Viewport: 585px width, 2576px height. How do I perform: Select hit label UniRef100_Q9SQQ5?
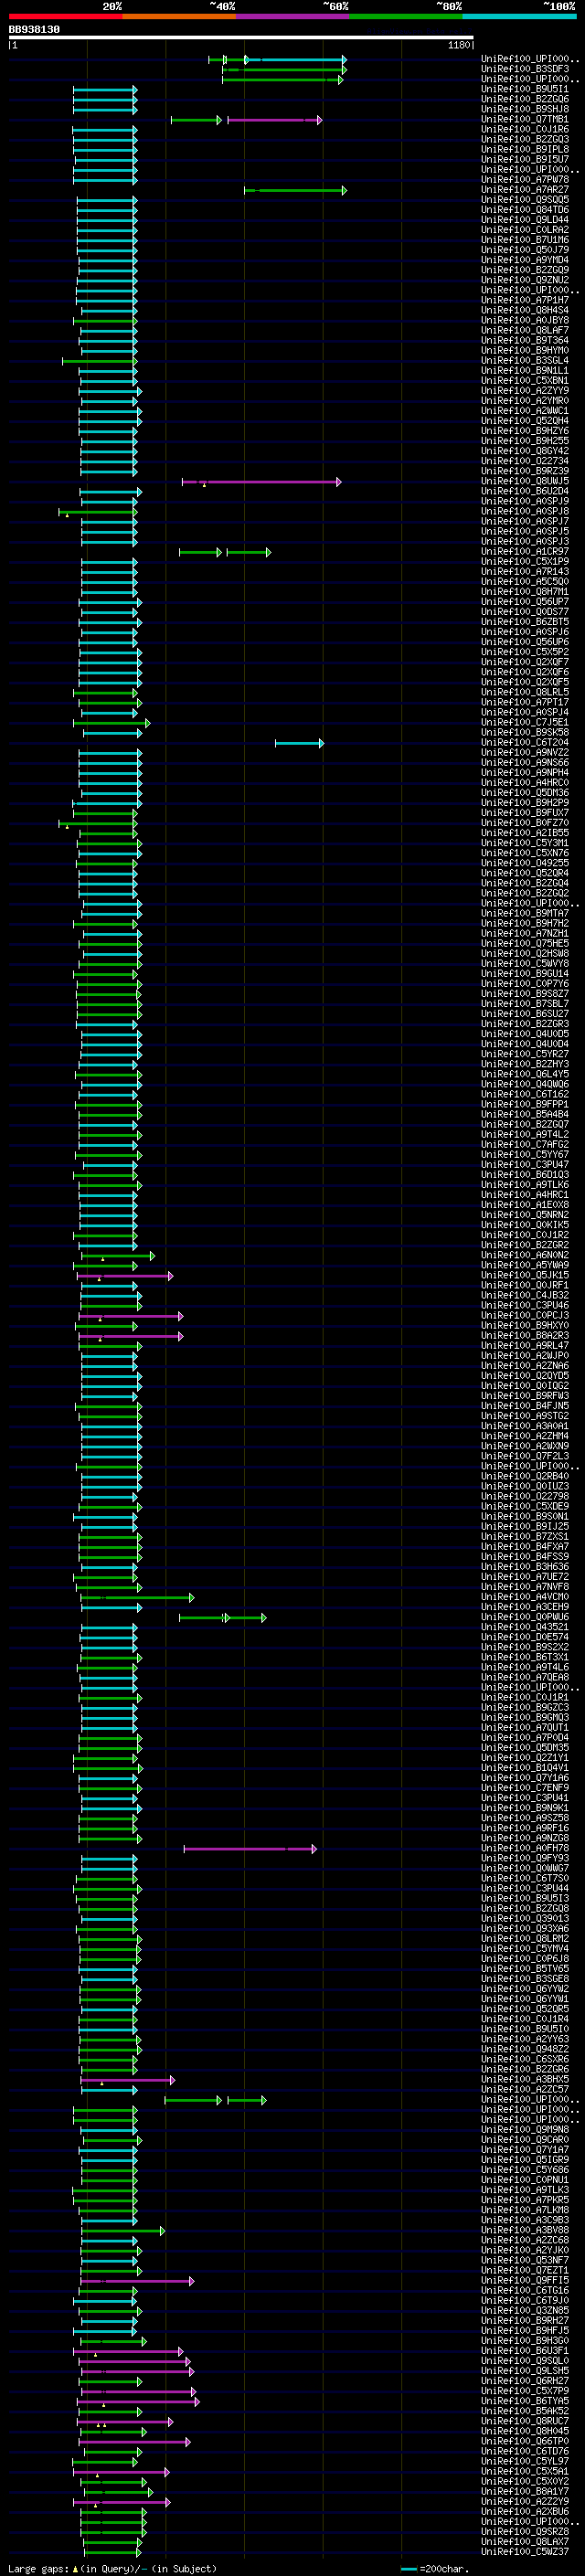click(525, 200)
